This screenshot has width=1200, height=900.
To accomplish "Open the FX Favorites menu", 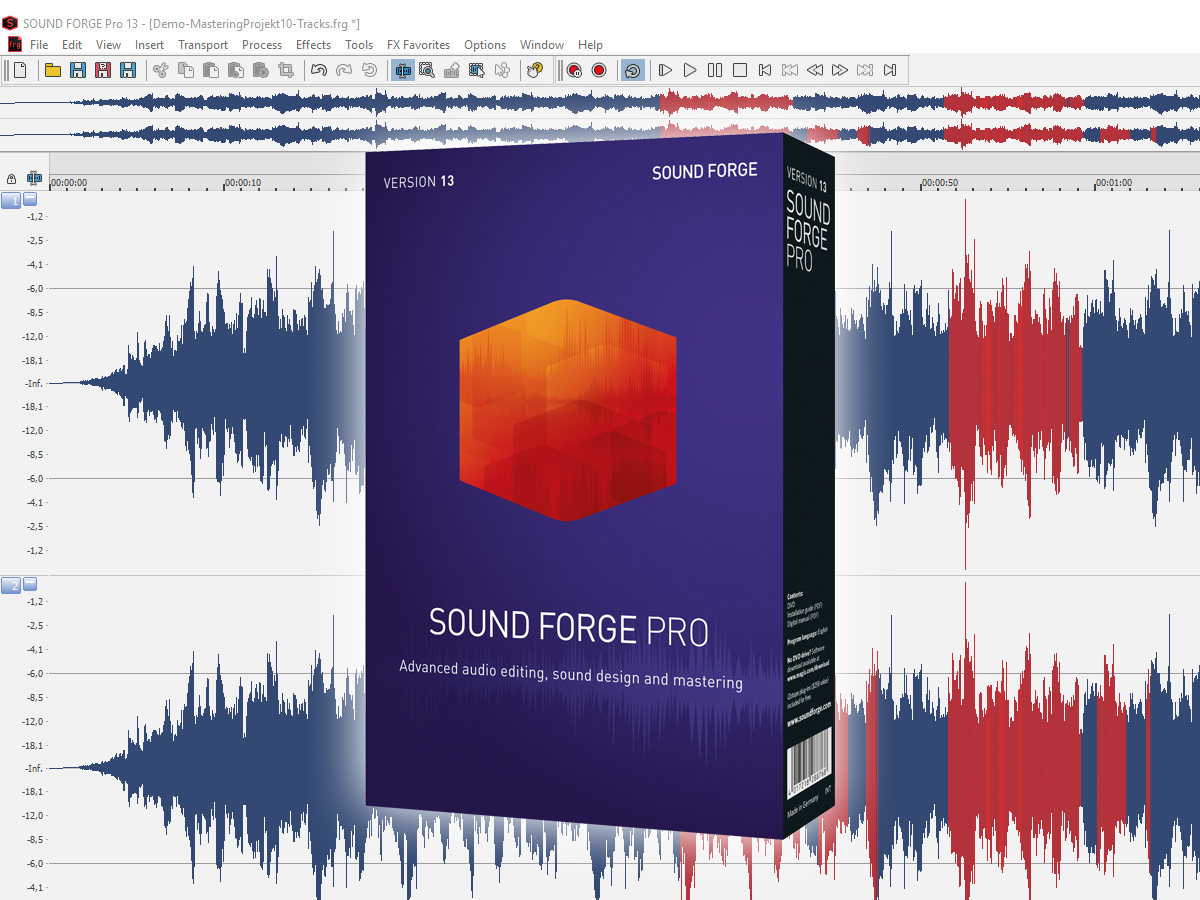I will coord(418,44).
